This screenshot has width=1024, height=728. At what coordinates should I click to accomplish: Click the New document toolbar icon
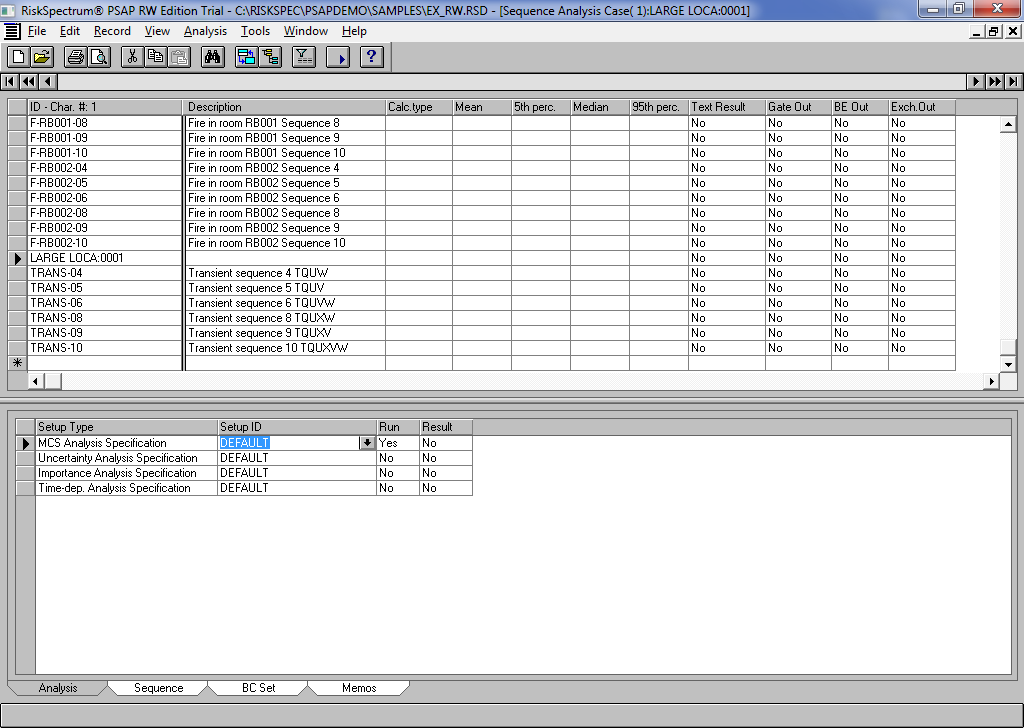click(19, 57)
